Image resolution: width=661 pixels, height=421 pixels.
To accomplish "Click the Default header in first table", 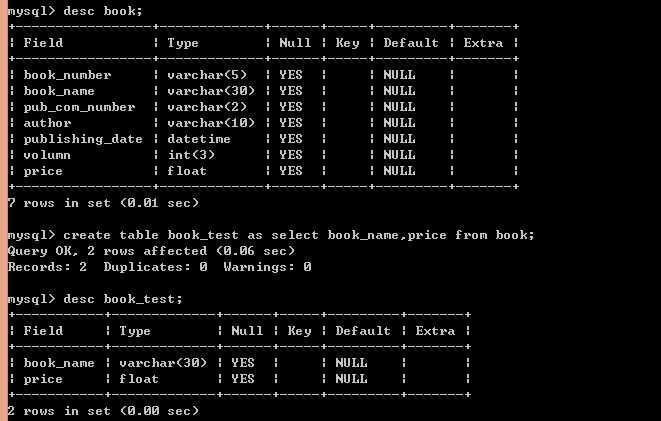I will point(411,43).
